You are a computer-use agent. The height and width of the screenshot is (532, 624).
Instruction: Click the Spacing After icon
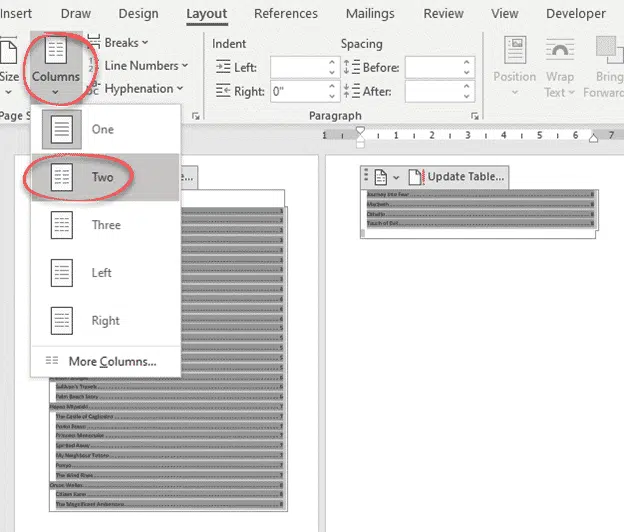[x=352, y=91]
